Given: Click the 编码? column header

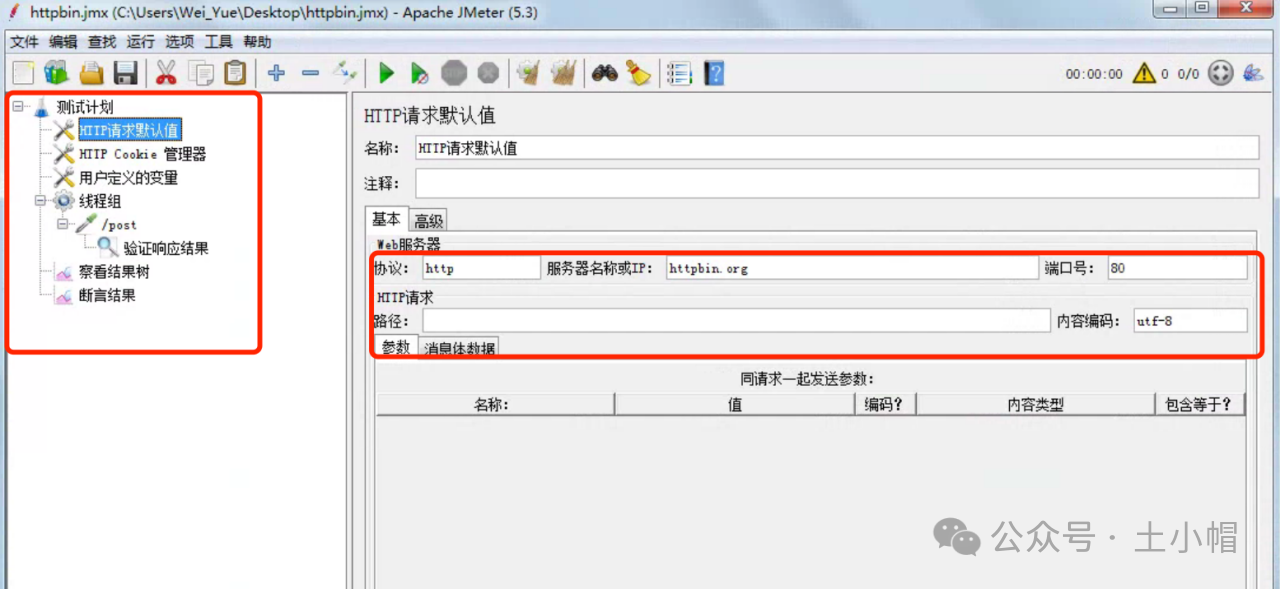Looking at the screenshot, I should point(886,404).
